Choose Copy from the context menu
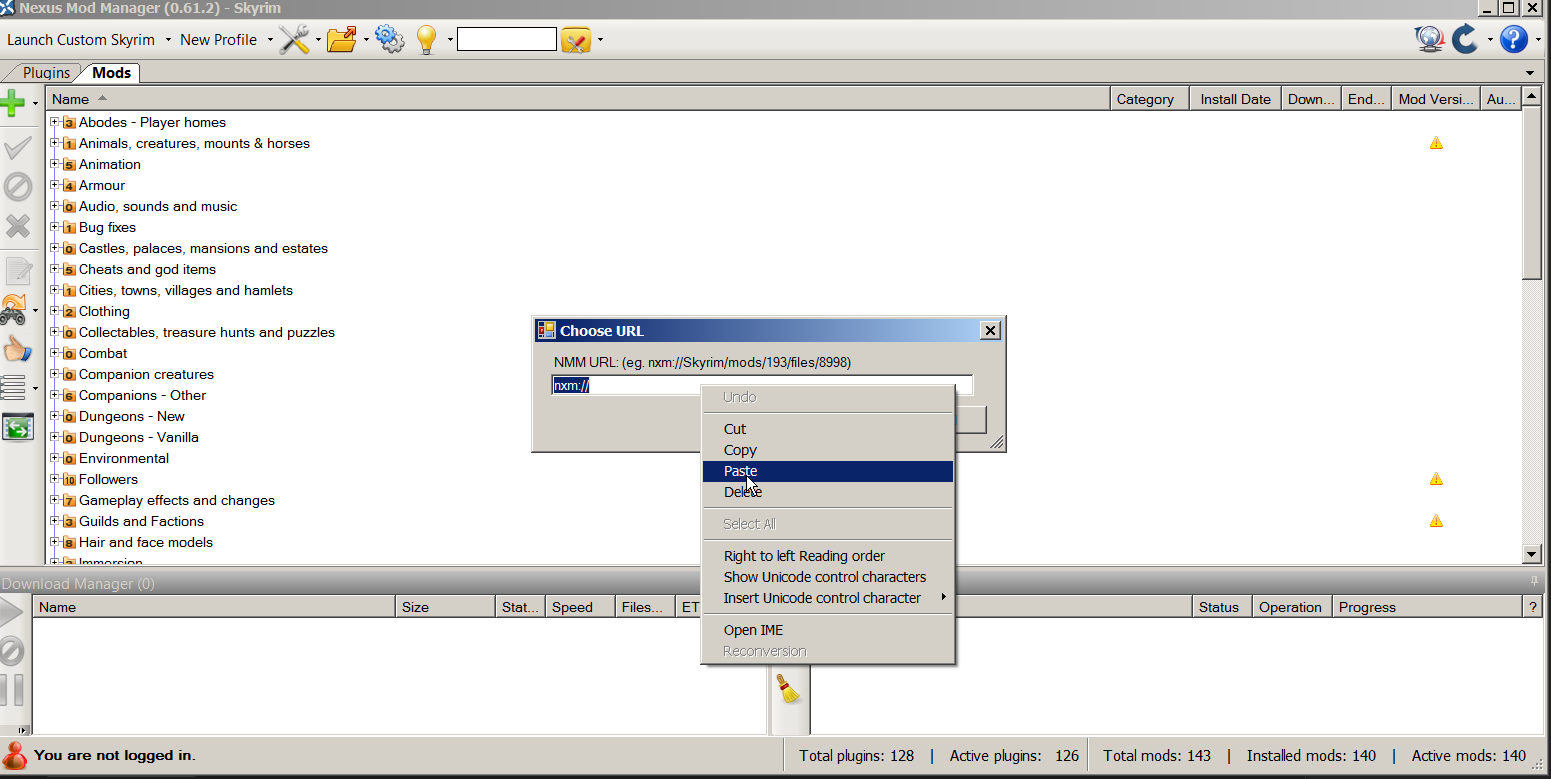The height and width of the screenshot is (779, 1551). [828, 450]
